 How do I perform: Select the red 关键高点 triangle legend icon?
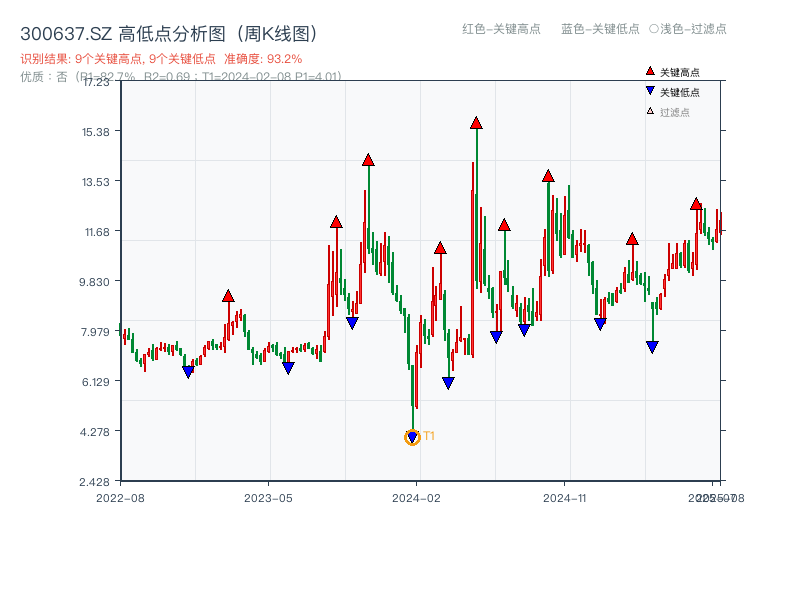click(649, 71)
